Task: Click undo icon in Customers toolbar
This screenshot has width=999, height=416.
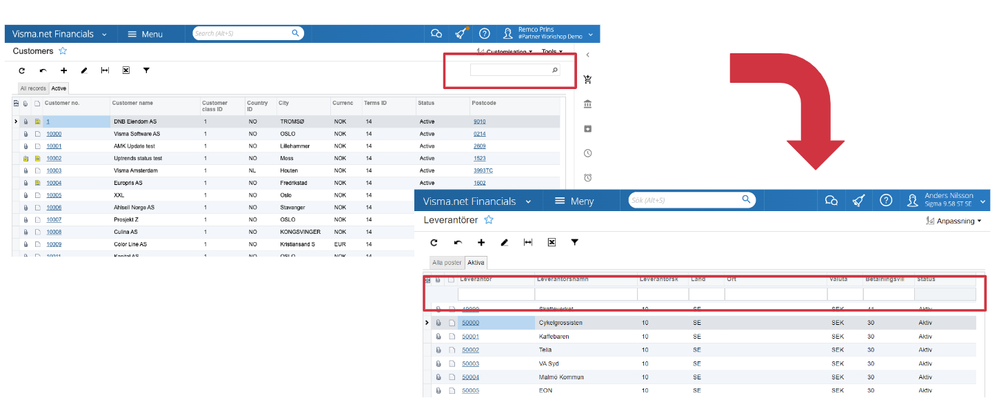Action: 43,71
